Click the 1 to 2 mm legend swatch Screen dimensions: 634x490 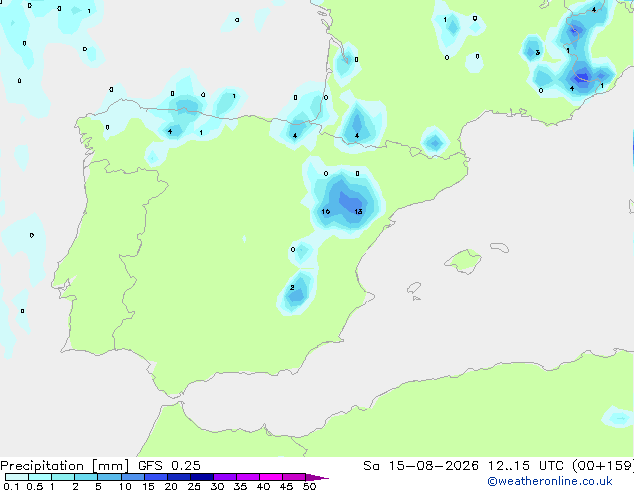[x=63, y=477]
